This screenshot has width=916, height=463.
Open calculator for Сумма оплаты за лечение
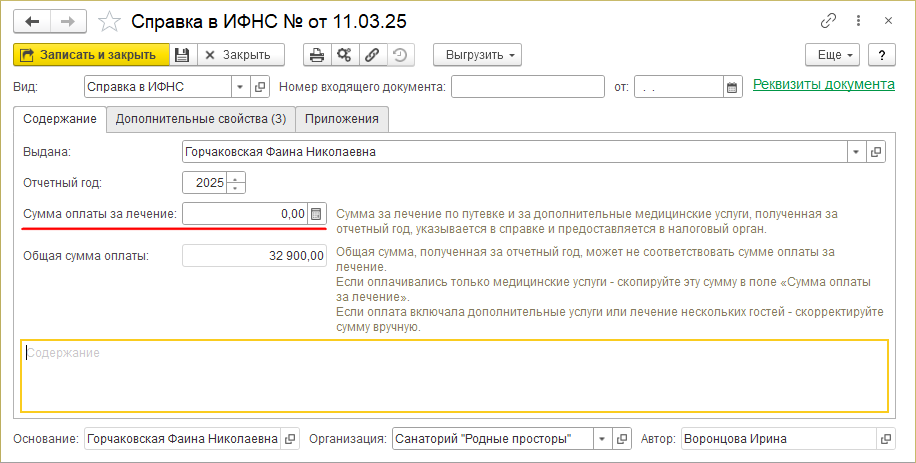point(316,214)
